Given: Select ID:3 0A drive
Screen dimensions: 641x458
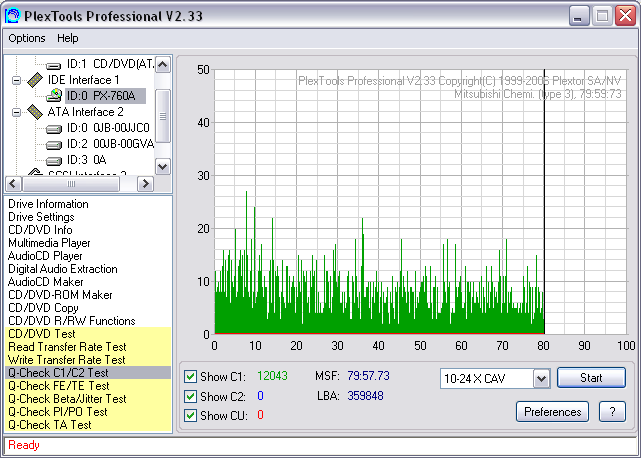Looking at the screenshot, I should (x=87, y=160).
